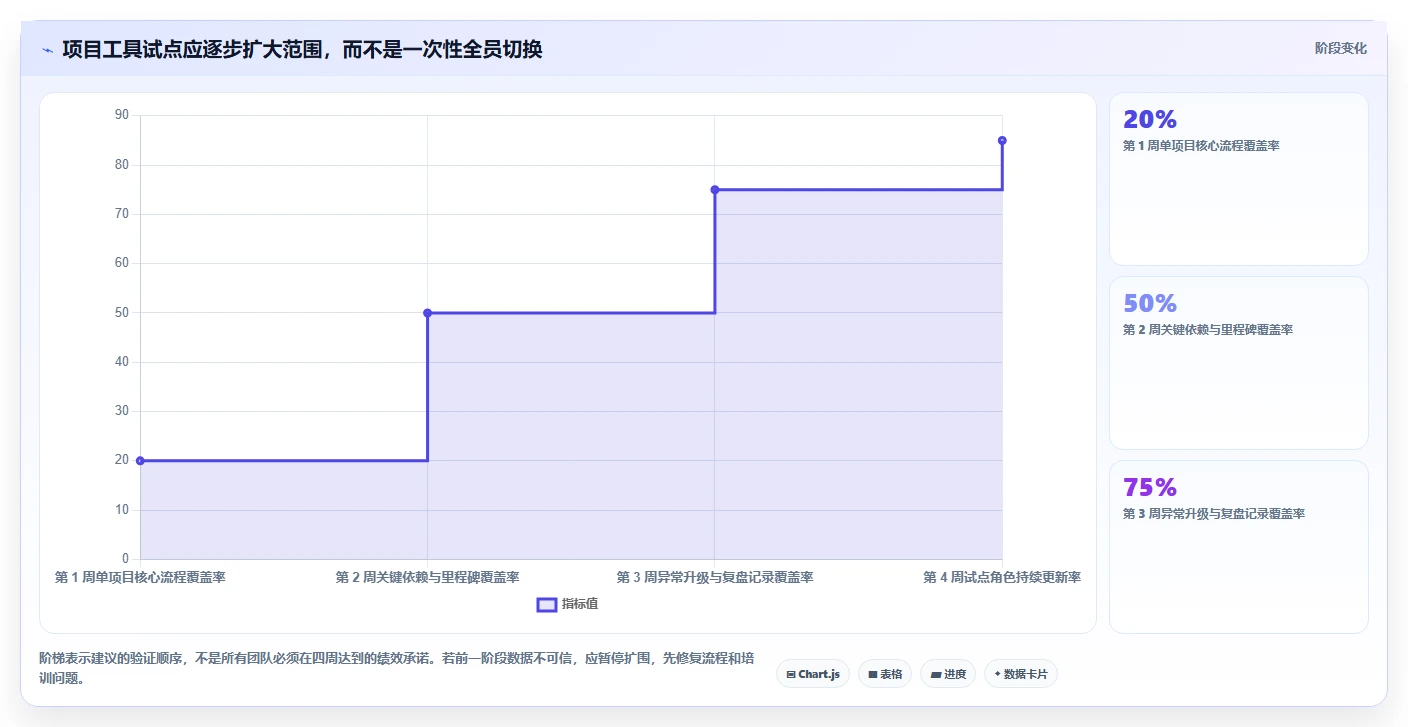The width and height of the screenshot is (1408, 727).
Task: Click the 指标值 legend text
Action: (x=580, y=604)
